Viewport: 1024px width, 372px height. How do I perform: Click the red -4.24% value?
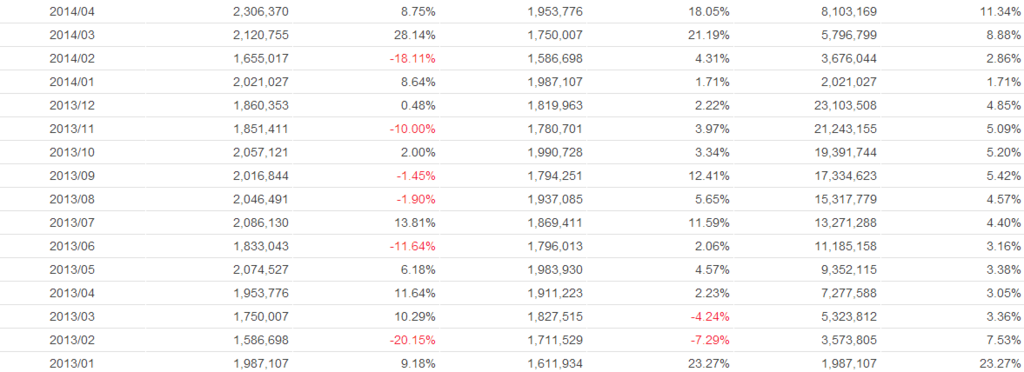tap(710, 317)
